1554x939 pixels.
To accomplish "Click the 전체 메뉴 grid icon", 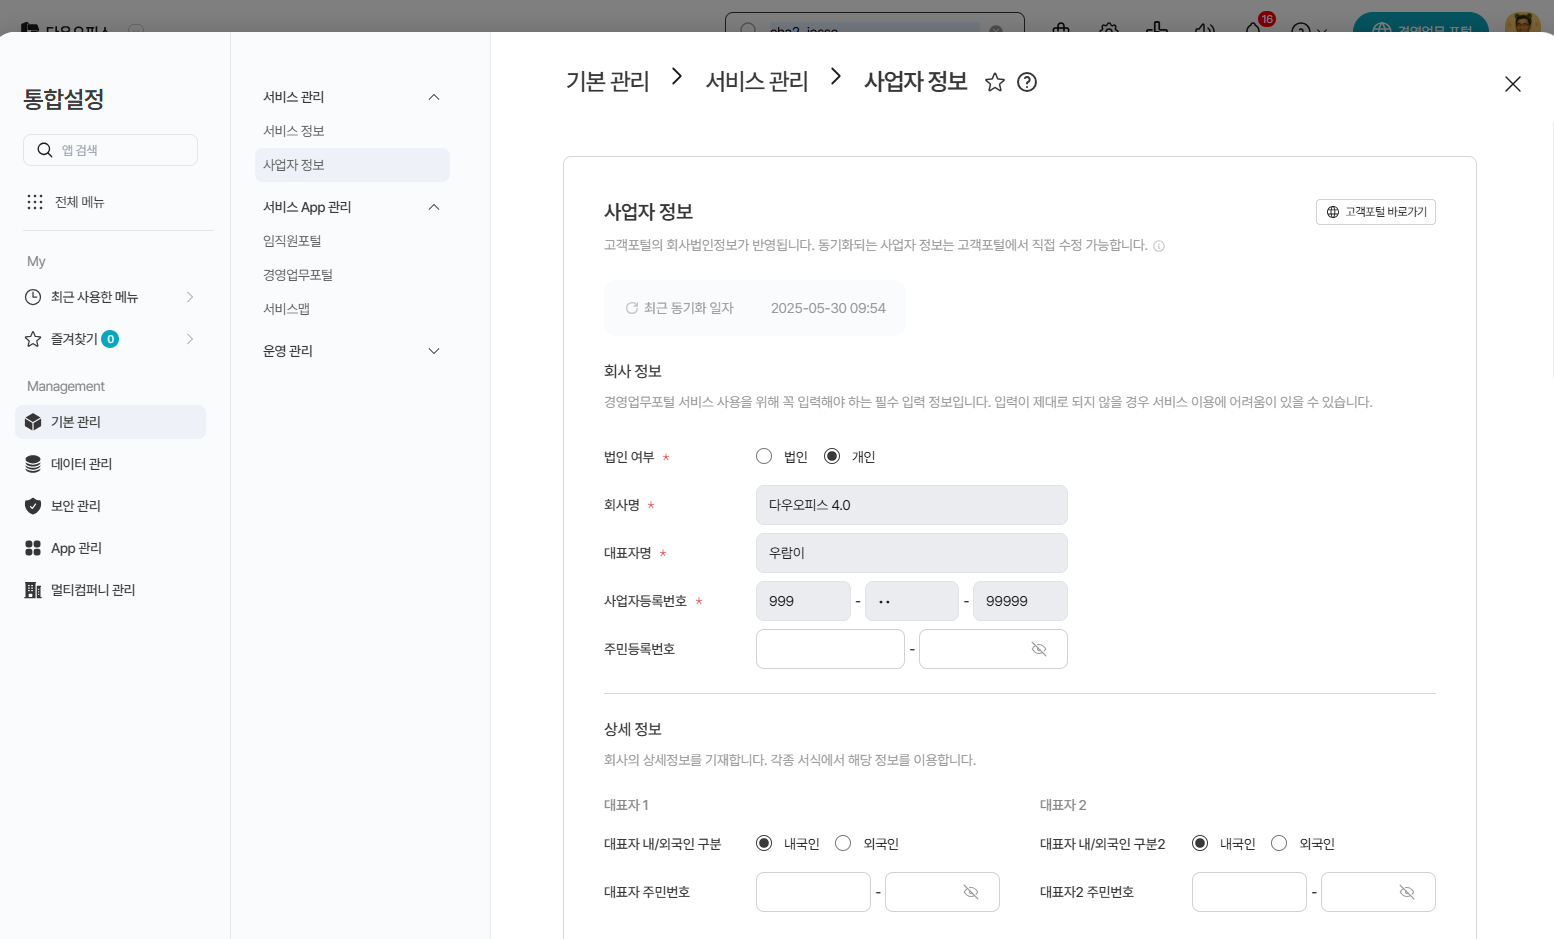I will tap(35, 202).
